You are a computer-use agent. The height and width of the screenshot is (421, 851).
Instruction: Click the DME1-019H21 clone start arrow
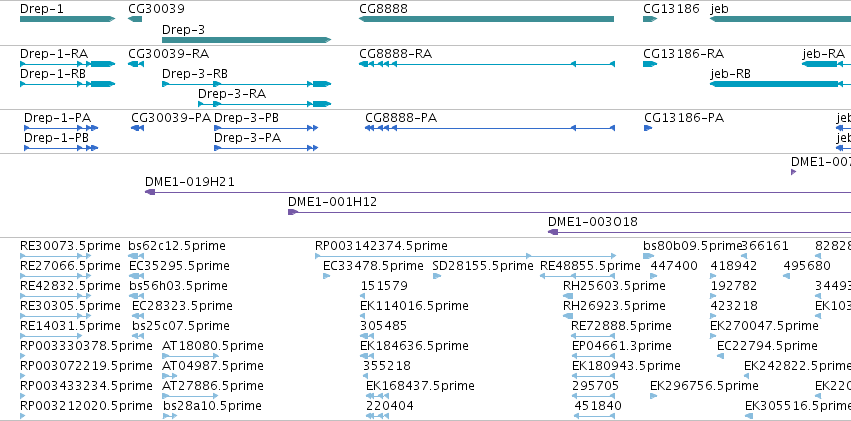150,192
